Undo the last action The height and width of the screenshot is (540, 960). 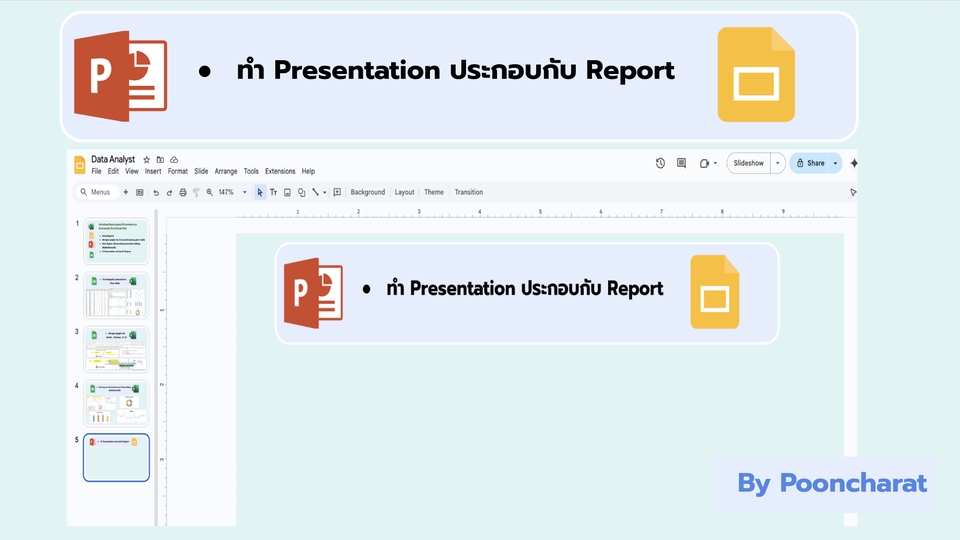156,192
